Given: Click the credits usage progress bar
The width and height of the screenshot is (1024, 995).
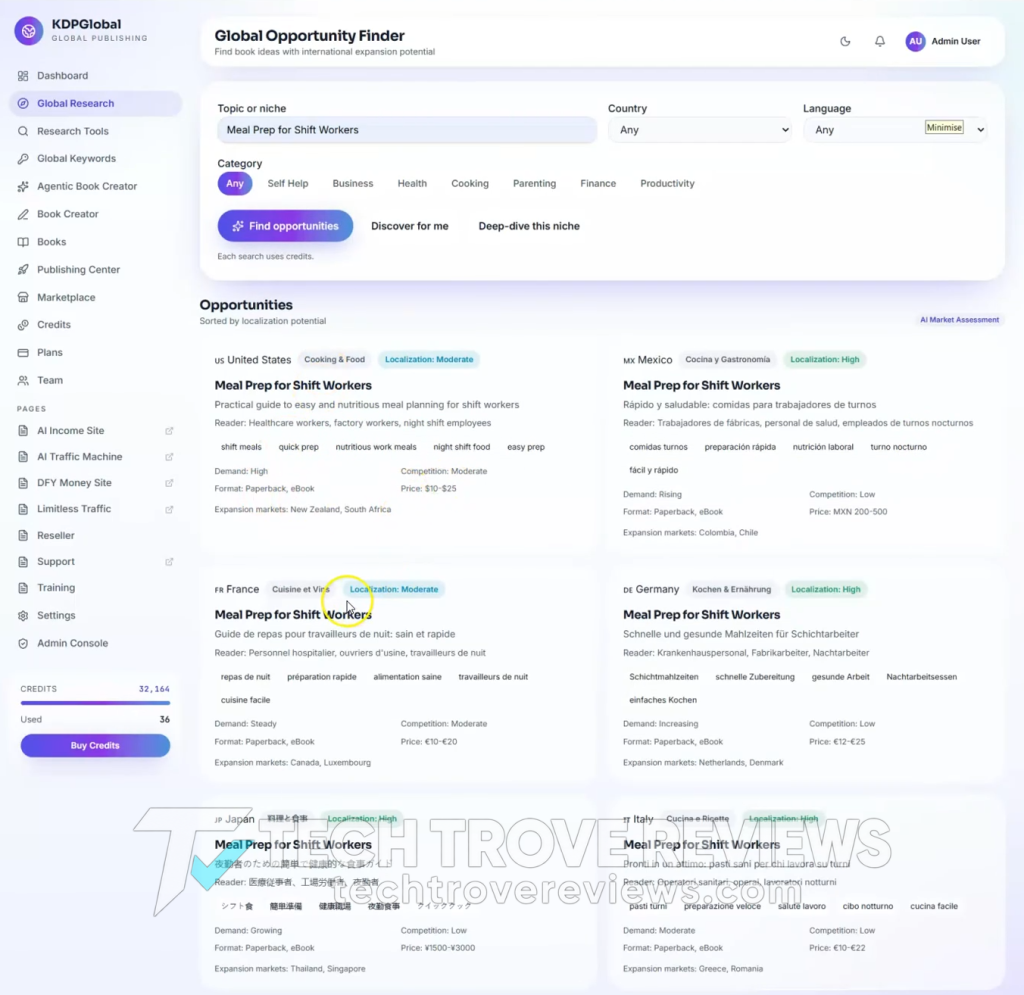Looking at the screenshot, I should point(95,703).
